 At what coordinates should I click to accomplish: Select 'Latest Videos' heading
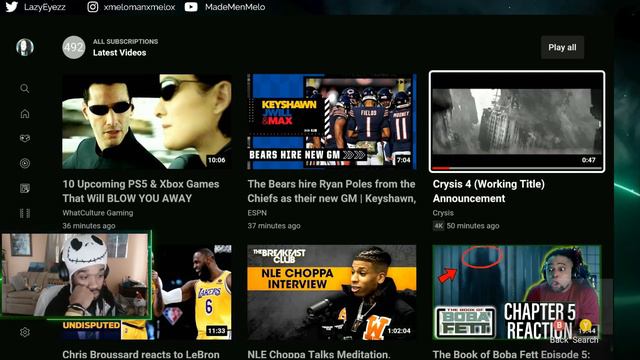point(119,53)
